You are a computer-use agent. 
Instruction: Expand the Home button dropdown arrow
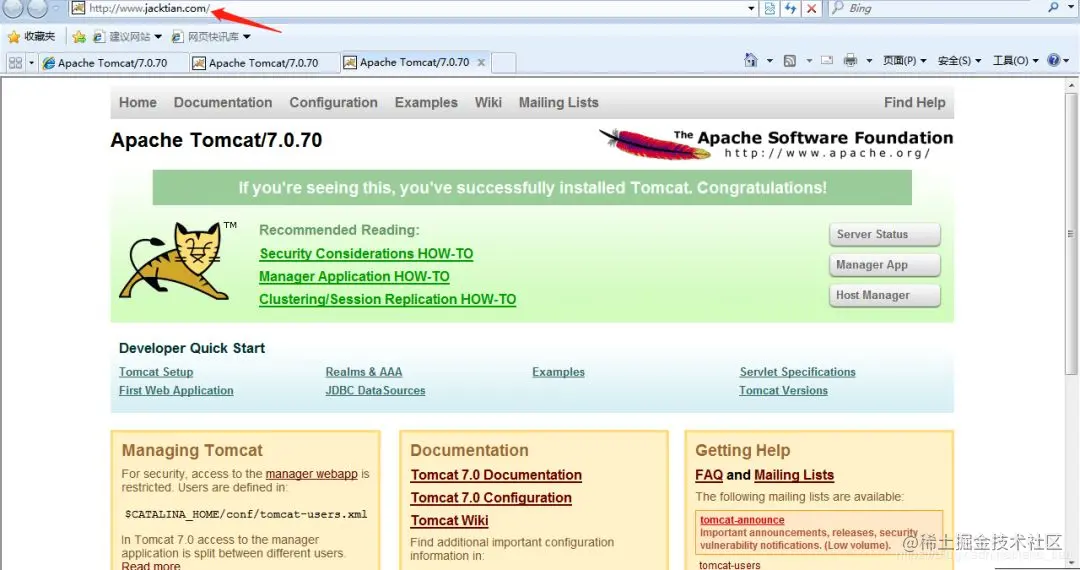(769, 61)
